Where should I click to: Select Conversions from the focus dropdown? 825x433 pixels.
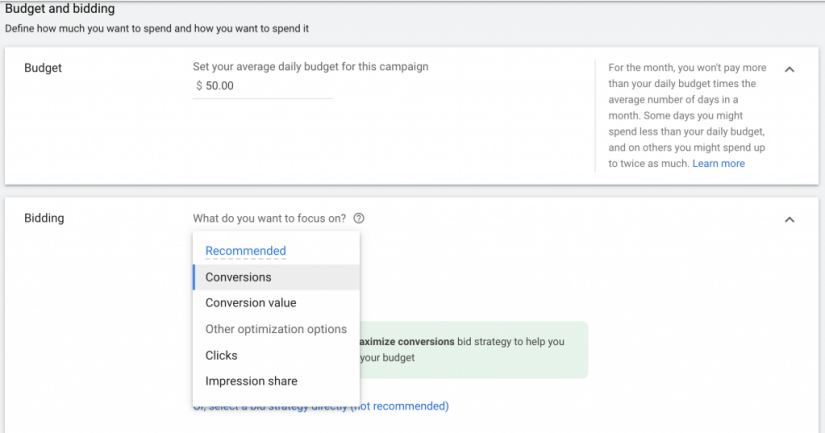(238, 277)
